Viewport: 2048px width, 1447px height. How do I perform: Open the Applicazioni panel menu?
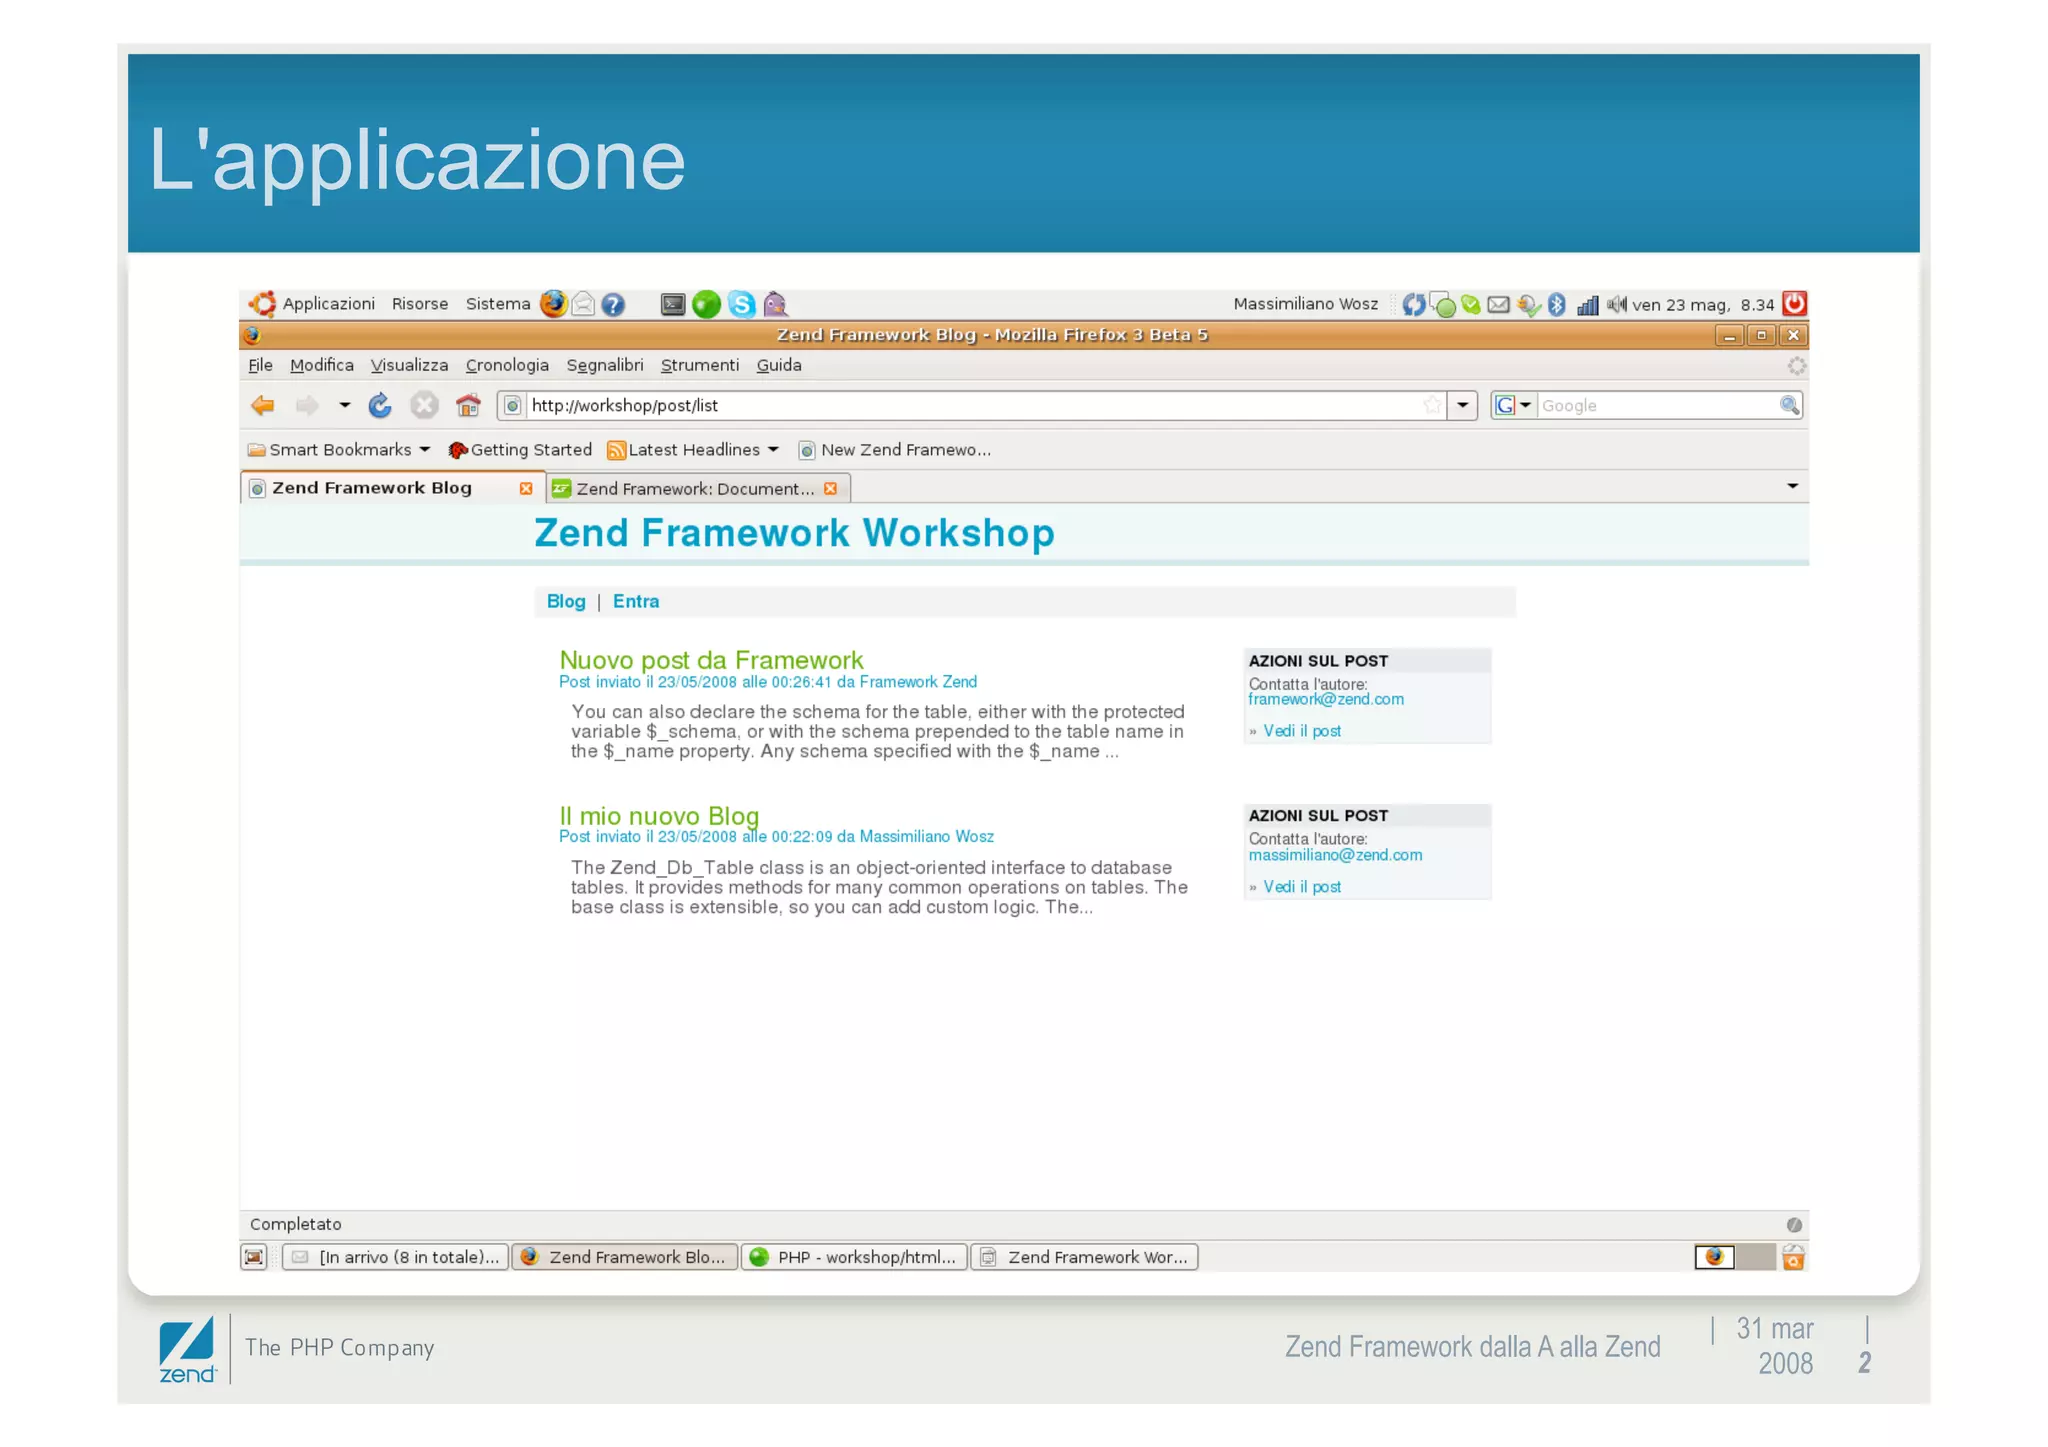point(328,304)
